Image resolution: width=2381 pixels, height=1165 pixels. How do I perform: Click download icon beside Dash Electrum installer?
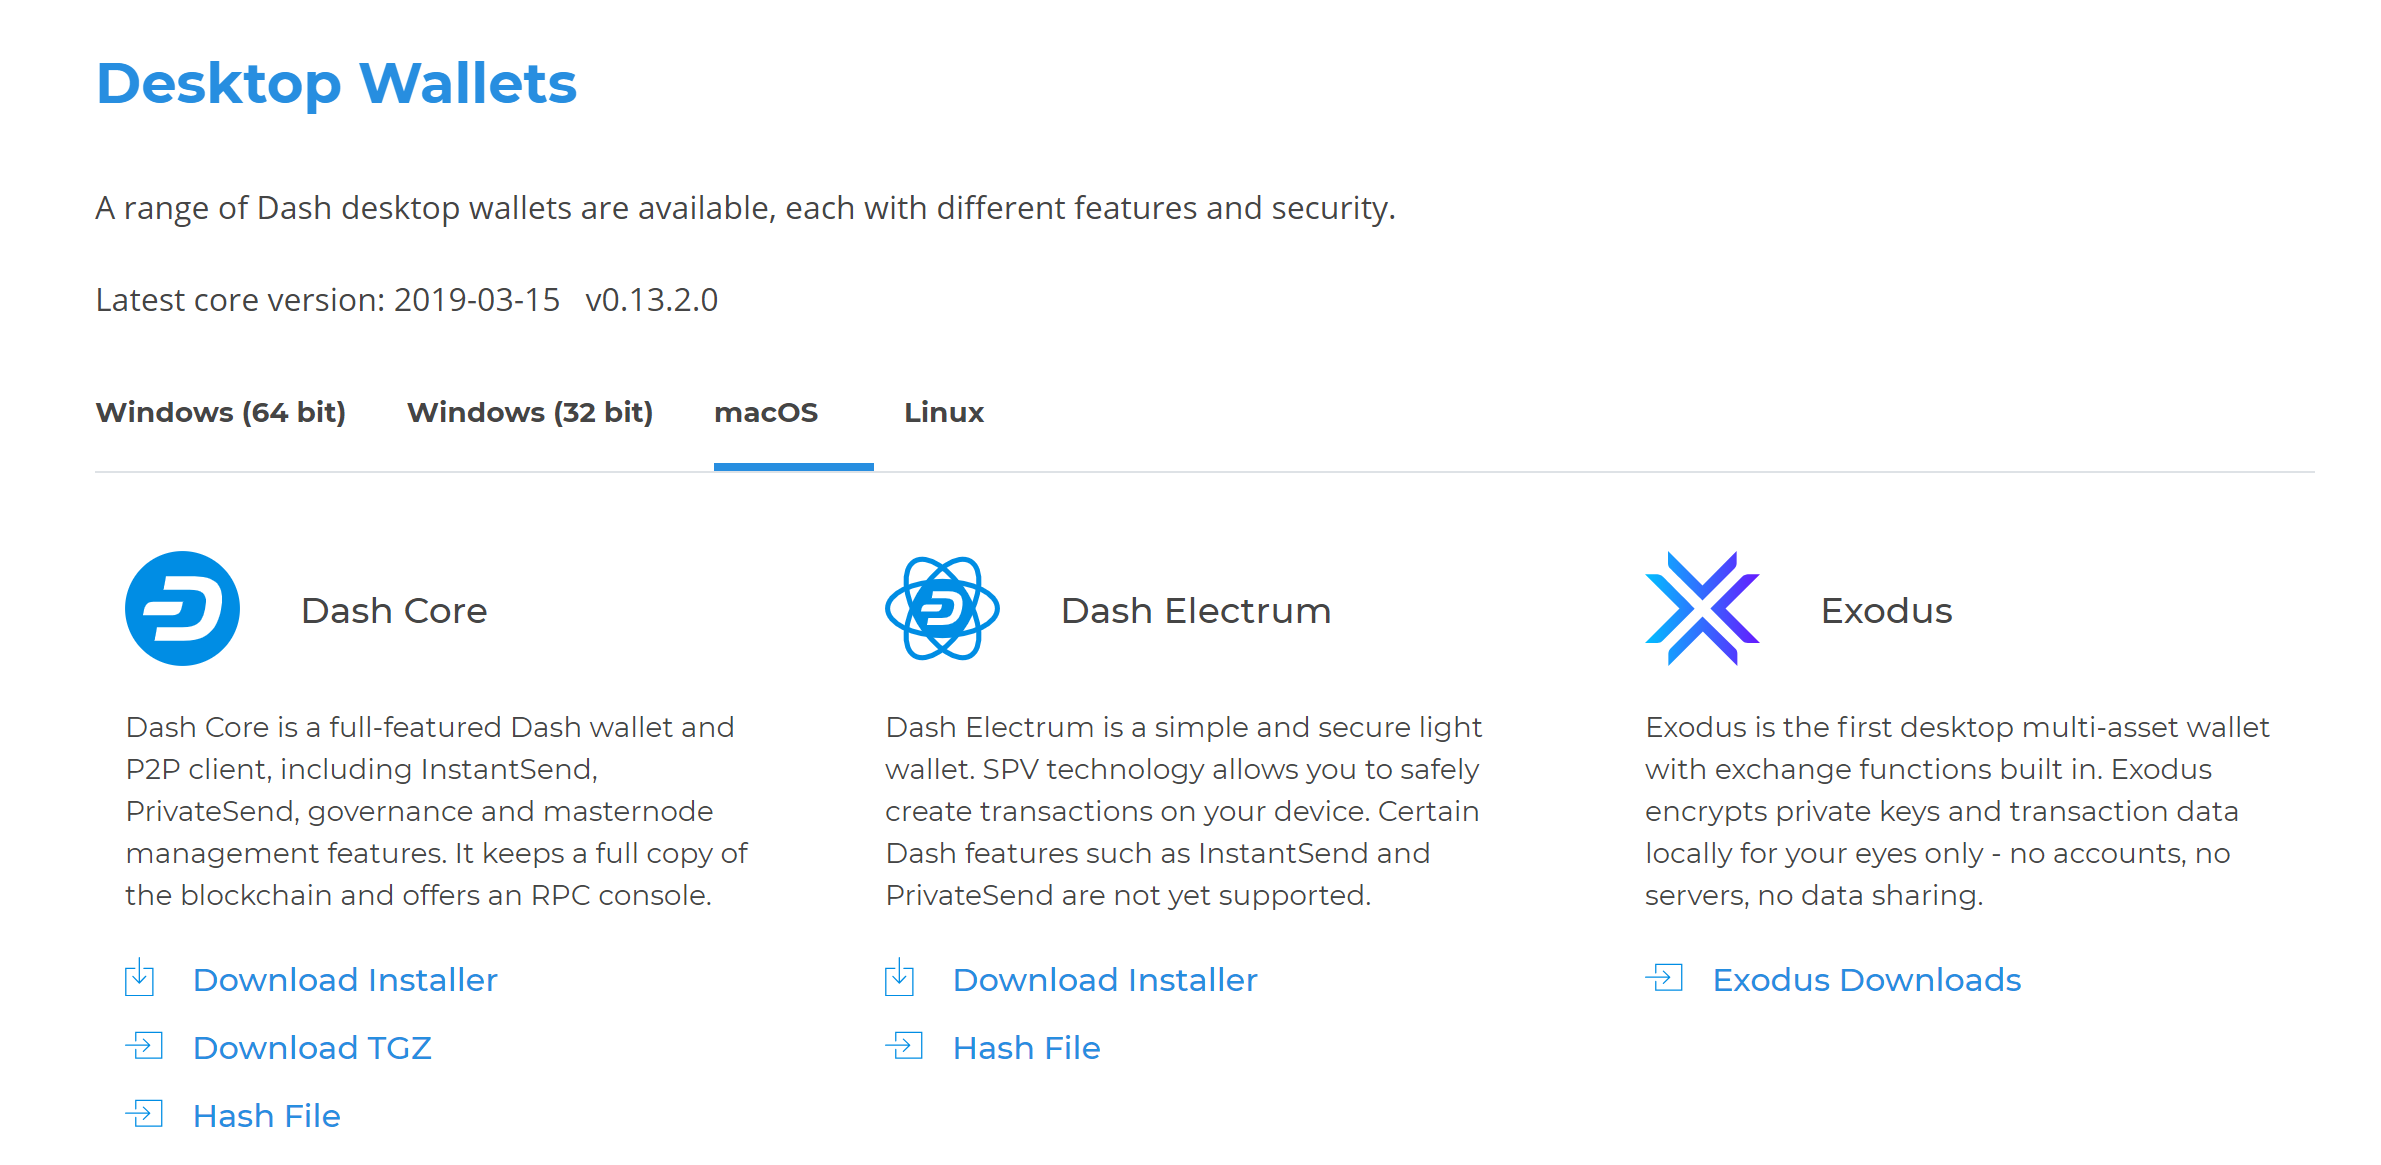coord(900,978)
